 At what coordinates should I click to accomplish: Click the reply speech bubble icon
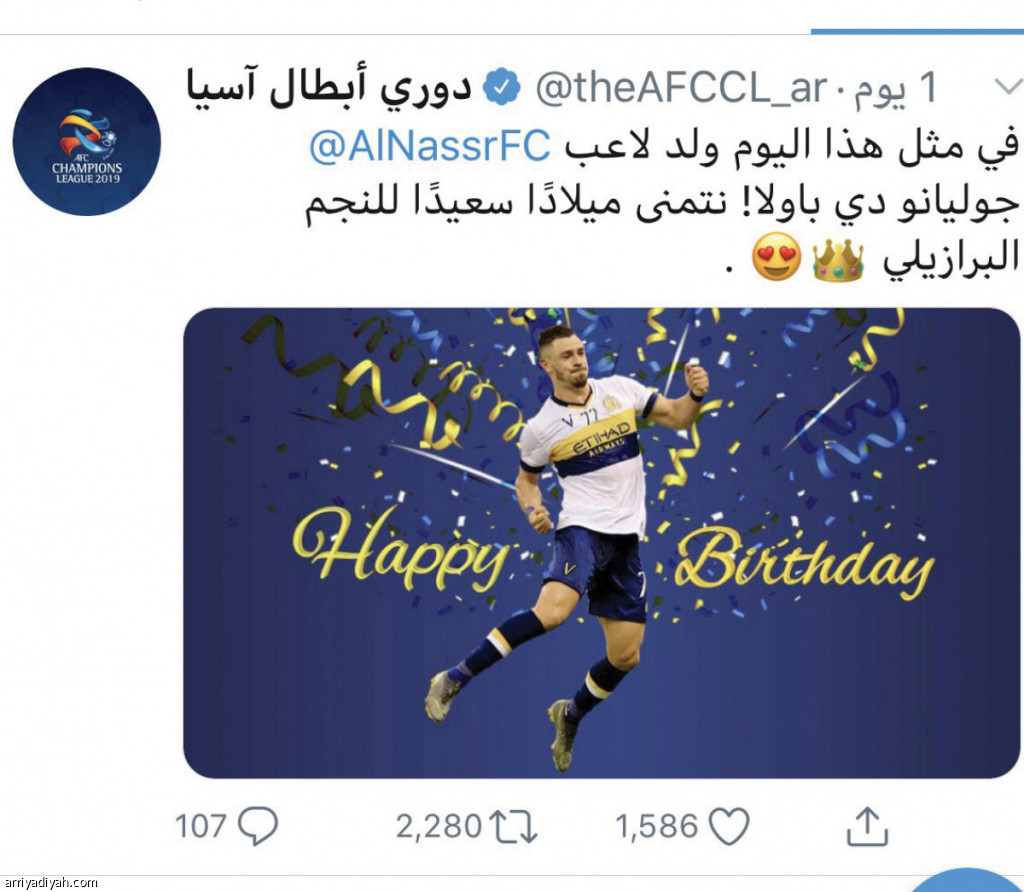(258, 826)
